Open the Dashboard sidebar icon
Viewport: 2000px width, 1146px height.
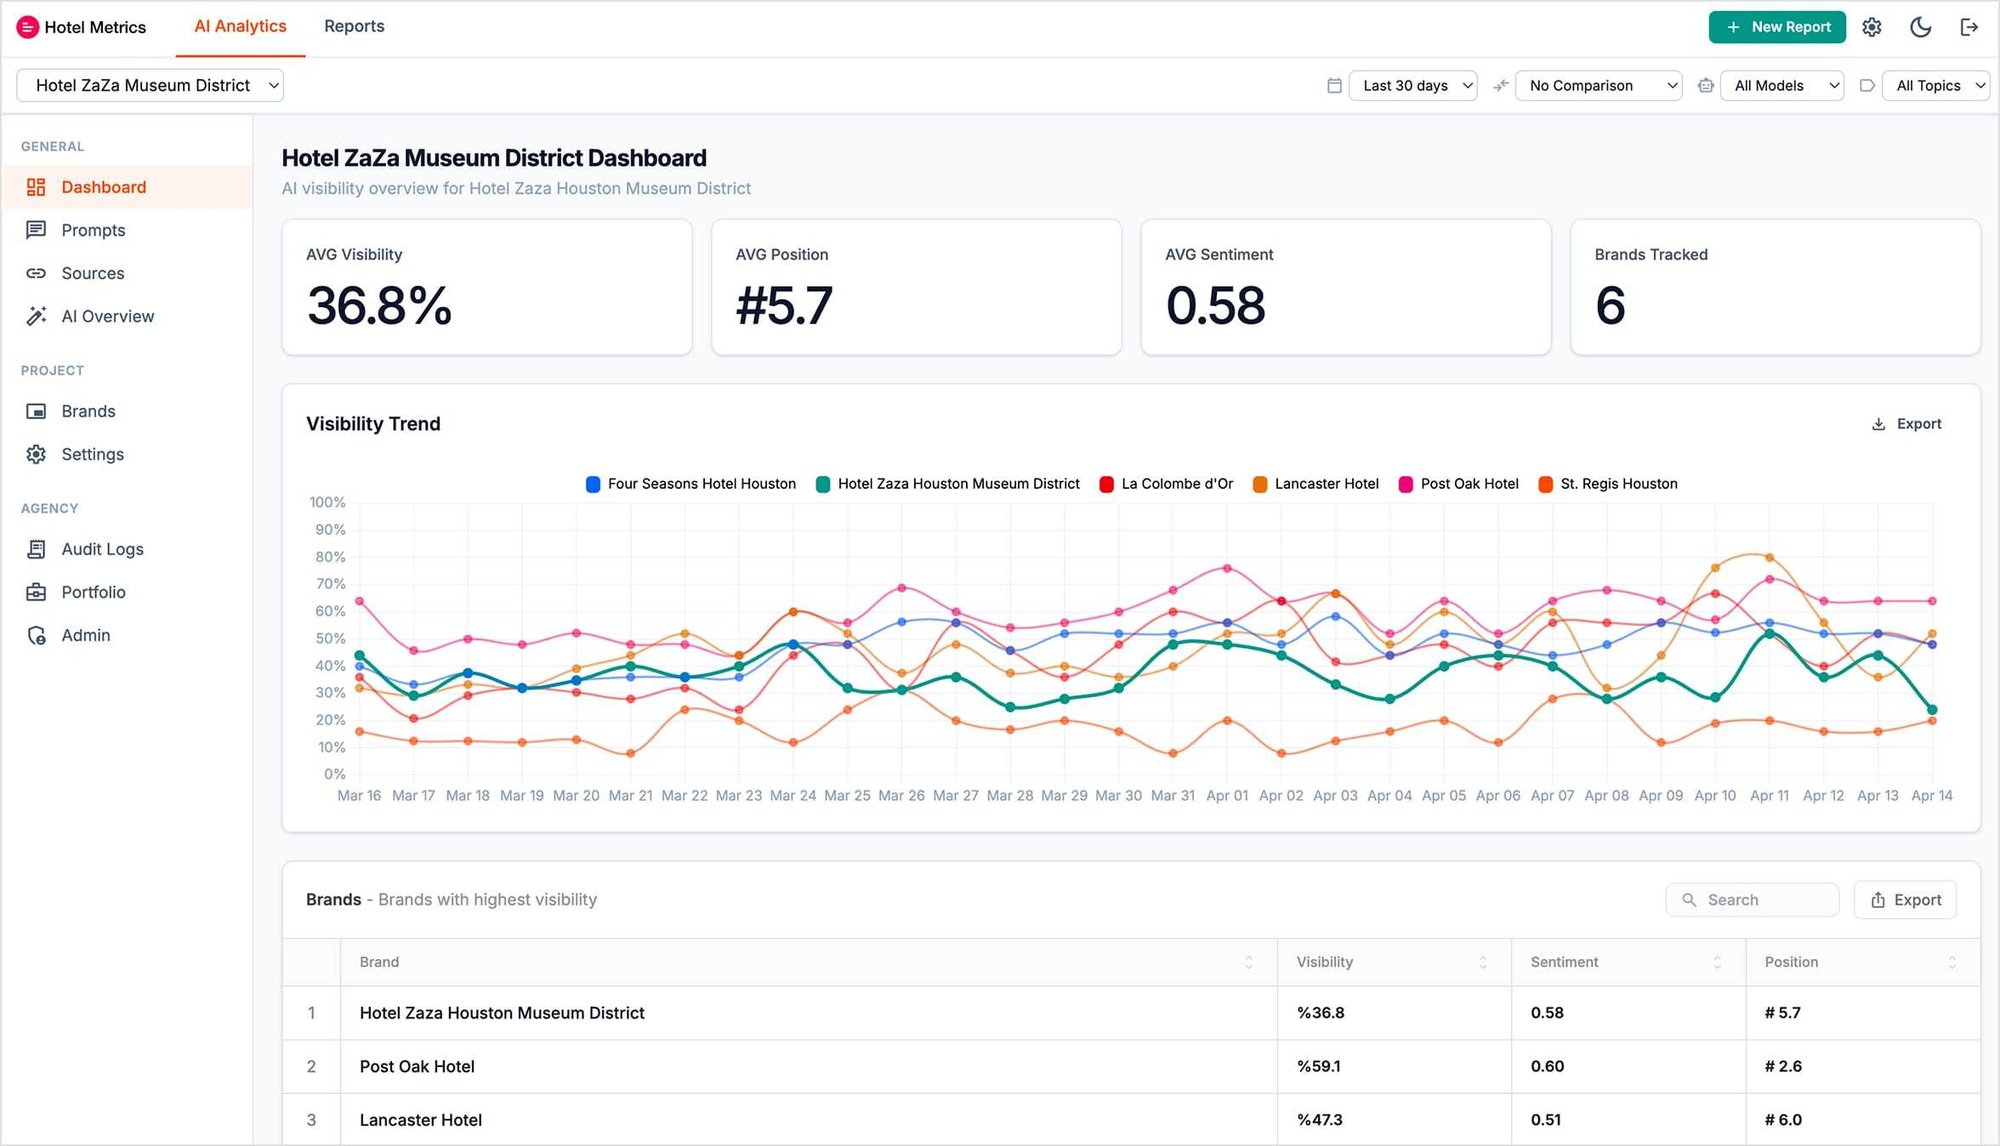click(x=36, y=187)
